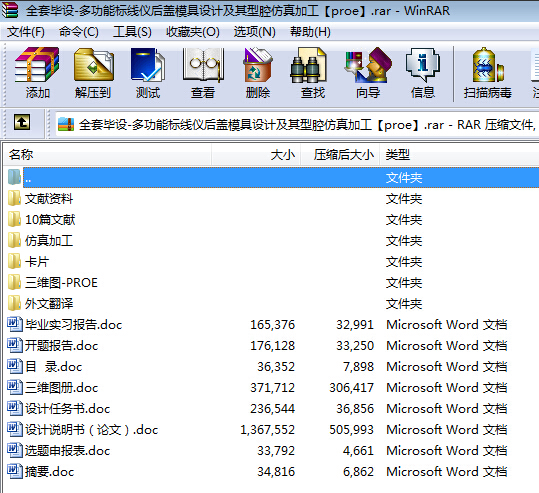The height and width of the screenshot is (493, 539).
Task: Select the file 设计说明书（论文）.doc
Action: click(x=91, y=429)
